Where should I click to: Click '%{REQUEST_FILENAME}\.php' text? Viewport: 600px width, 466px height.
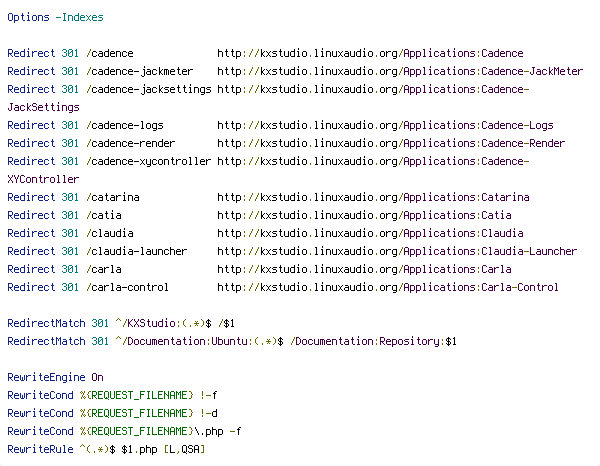click(152, 432)
